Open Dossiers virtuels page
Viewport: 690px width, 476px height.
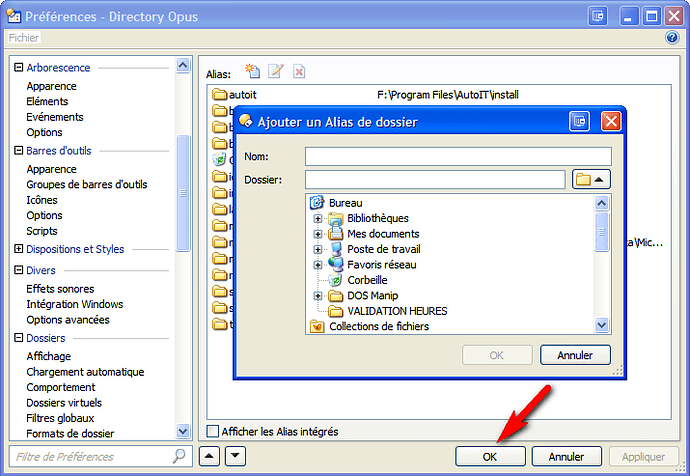(64, 403)
